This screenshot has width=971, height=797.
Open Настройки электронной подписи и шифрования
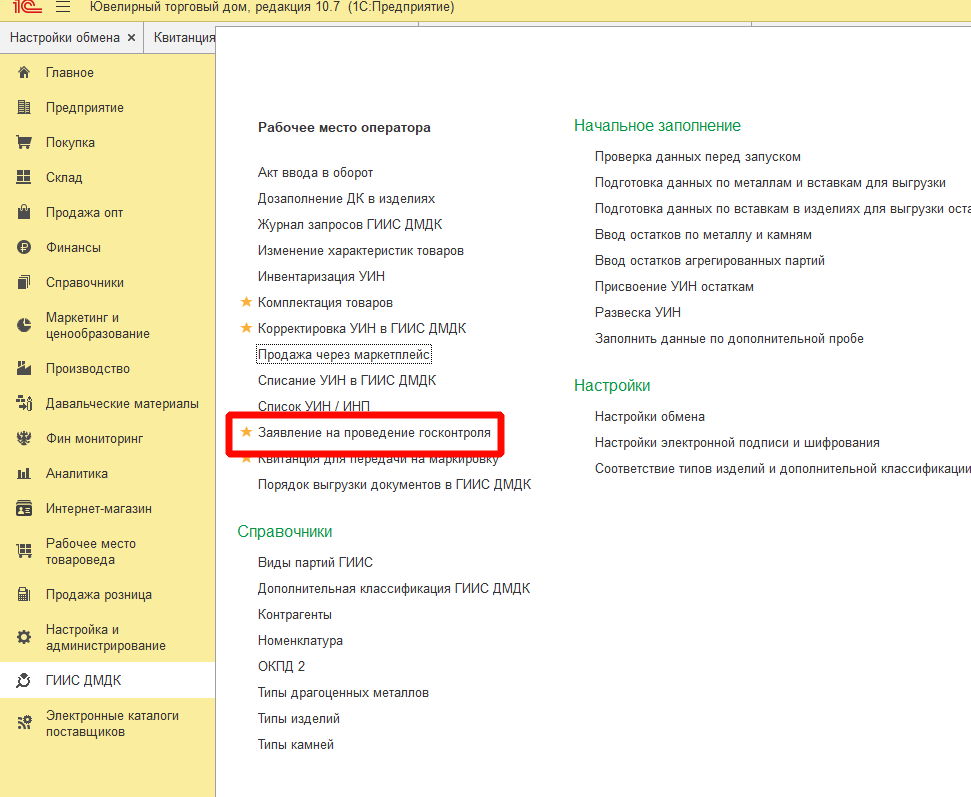click(x=737, y=442)
